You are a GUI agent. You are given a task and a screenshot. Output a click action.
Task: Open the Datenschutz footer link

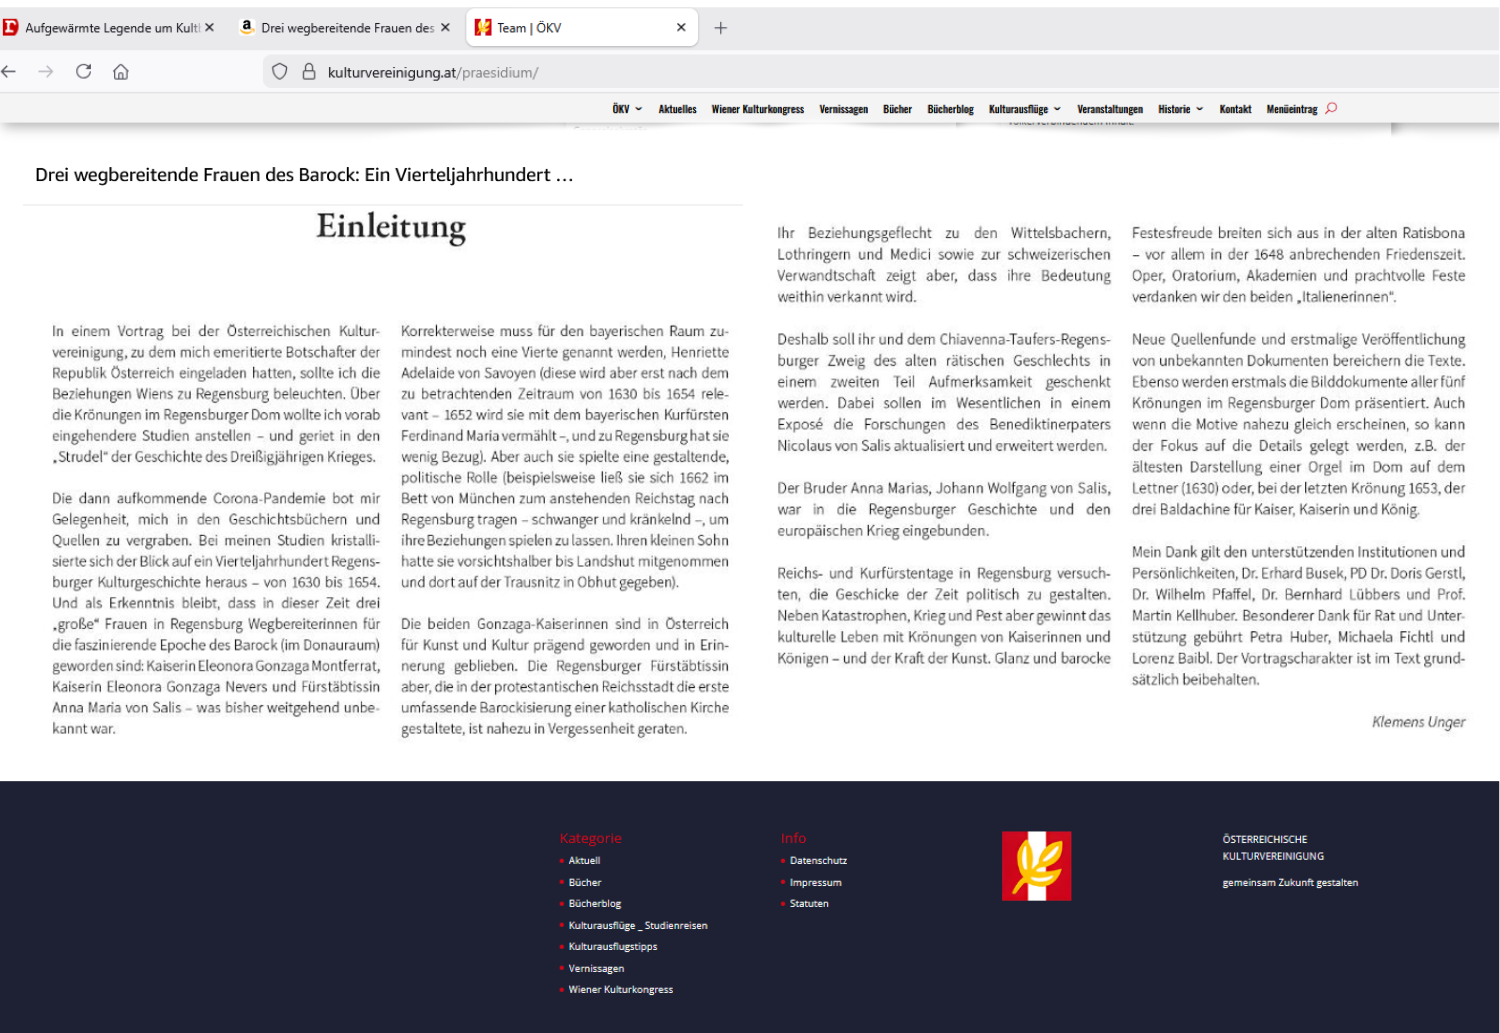point(818,861)
